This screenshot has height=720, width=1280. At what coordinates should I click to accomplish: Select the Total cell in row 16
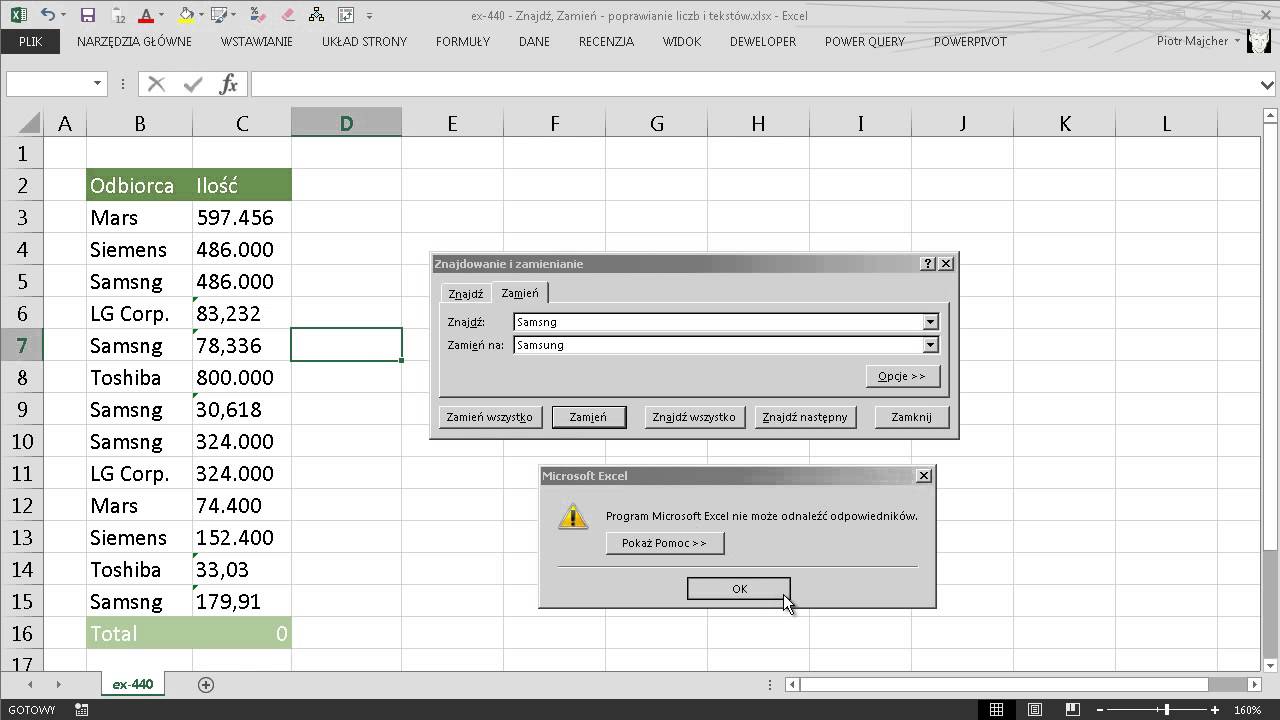[x=139, y=634]
